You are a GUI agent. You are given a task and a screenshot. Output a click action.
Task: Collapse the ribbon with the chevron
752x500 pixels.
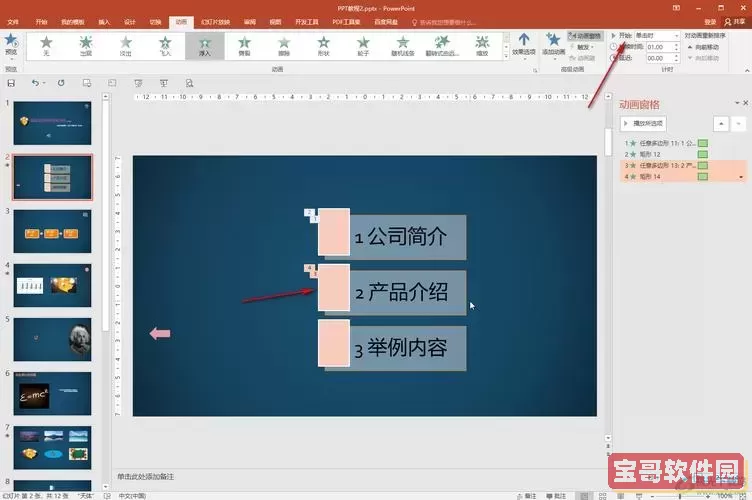(x=747, y=70)
